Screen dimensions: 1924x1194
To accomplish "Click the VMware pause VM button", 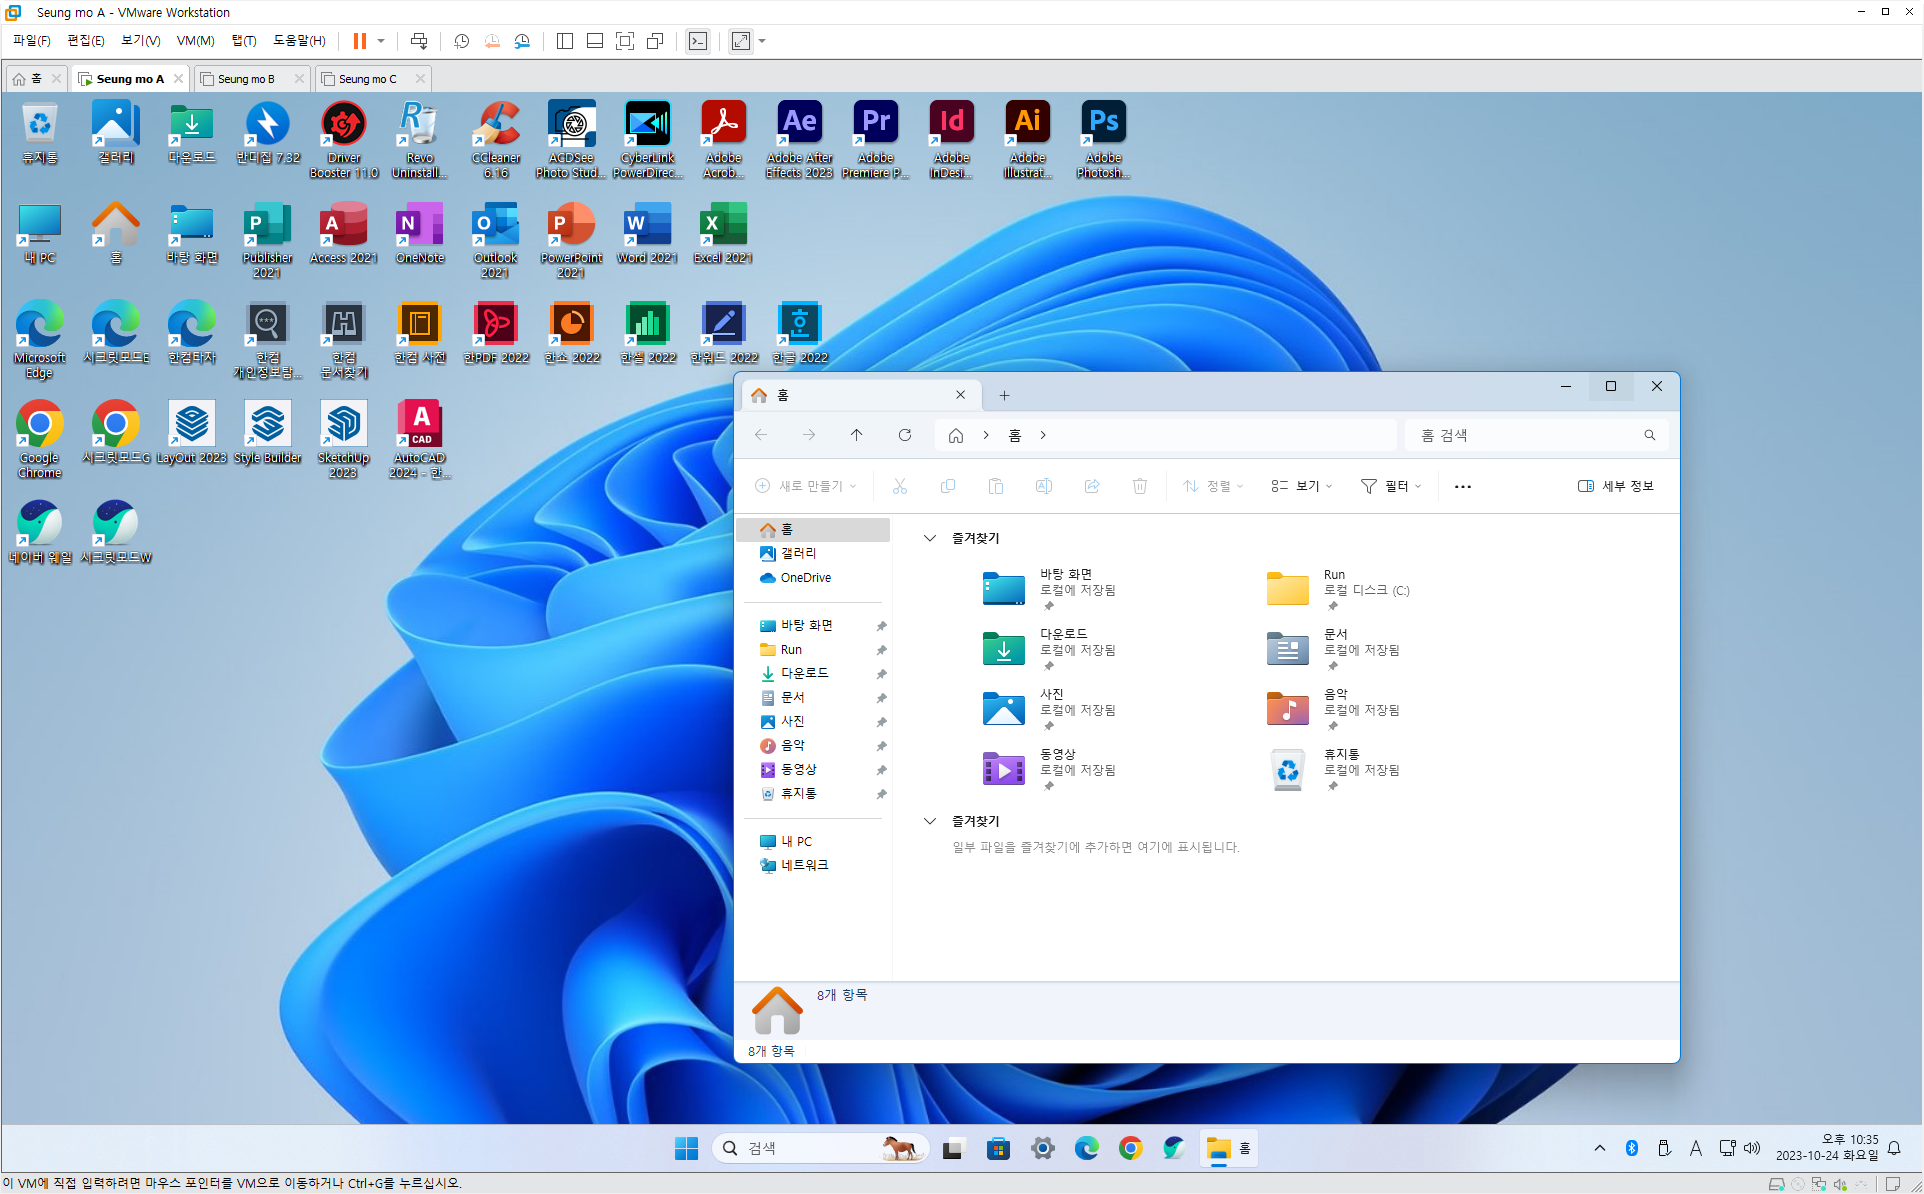I will [359, 41].
